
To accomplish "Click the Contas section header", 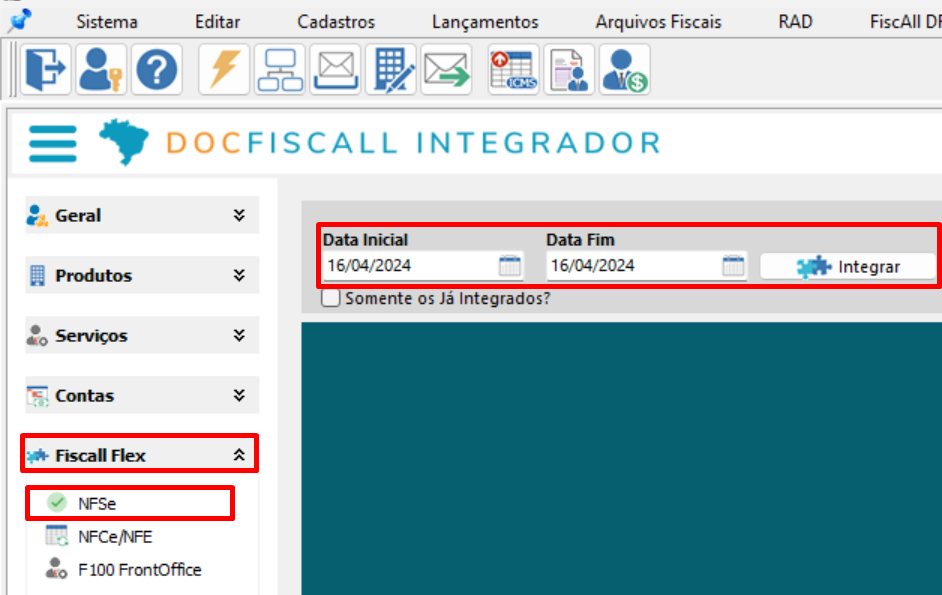I will tap(142, 395).
